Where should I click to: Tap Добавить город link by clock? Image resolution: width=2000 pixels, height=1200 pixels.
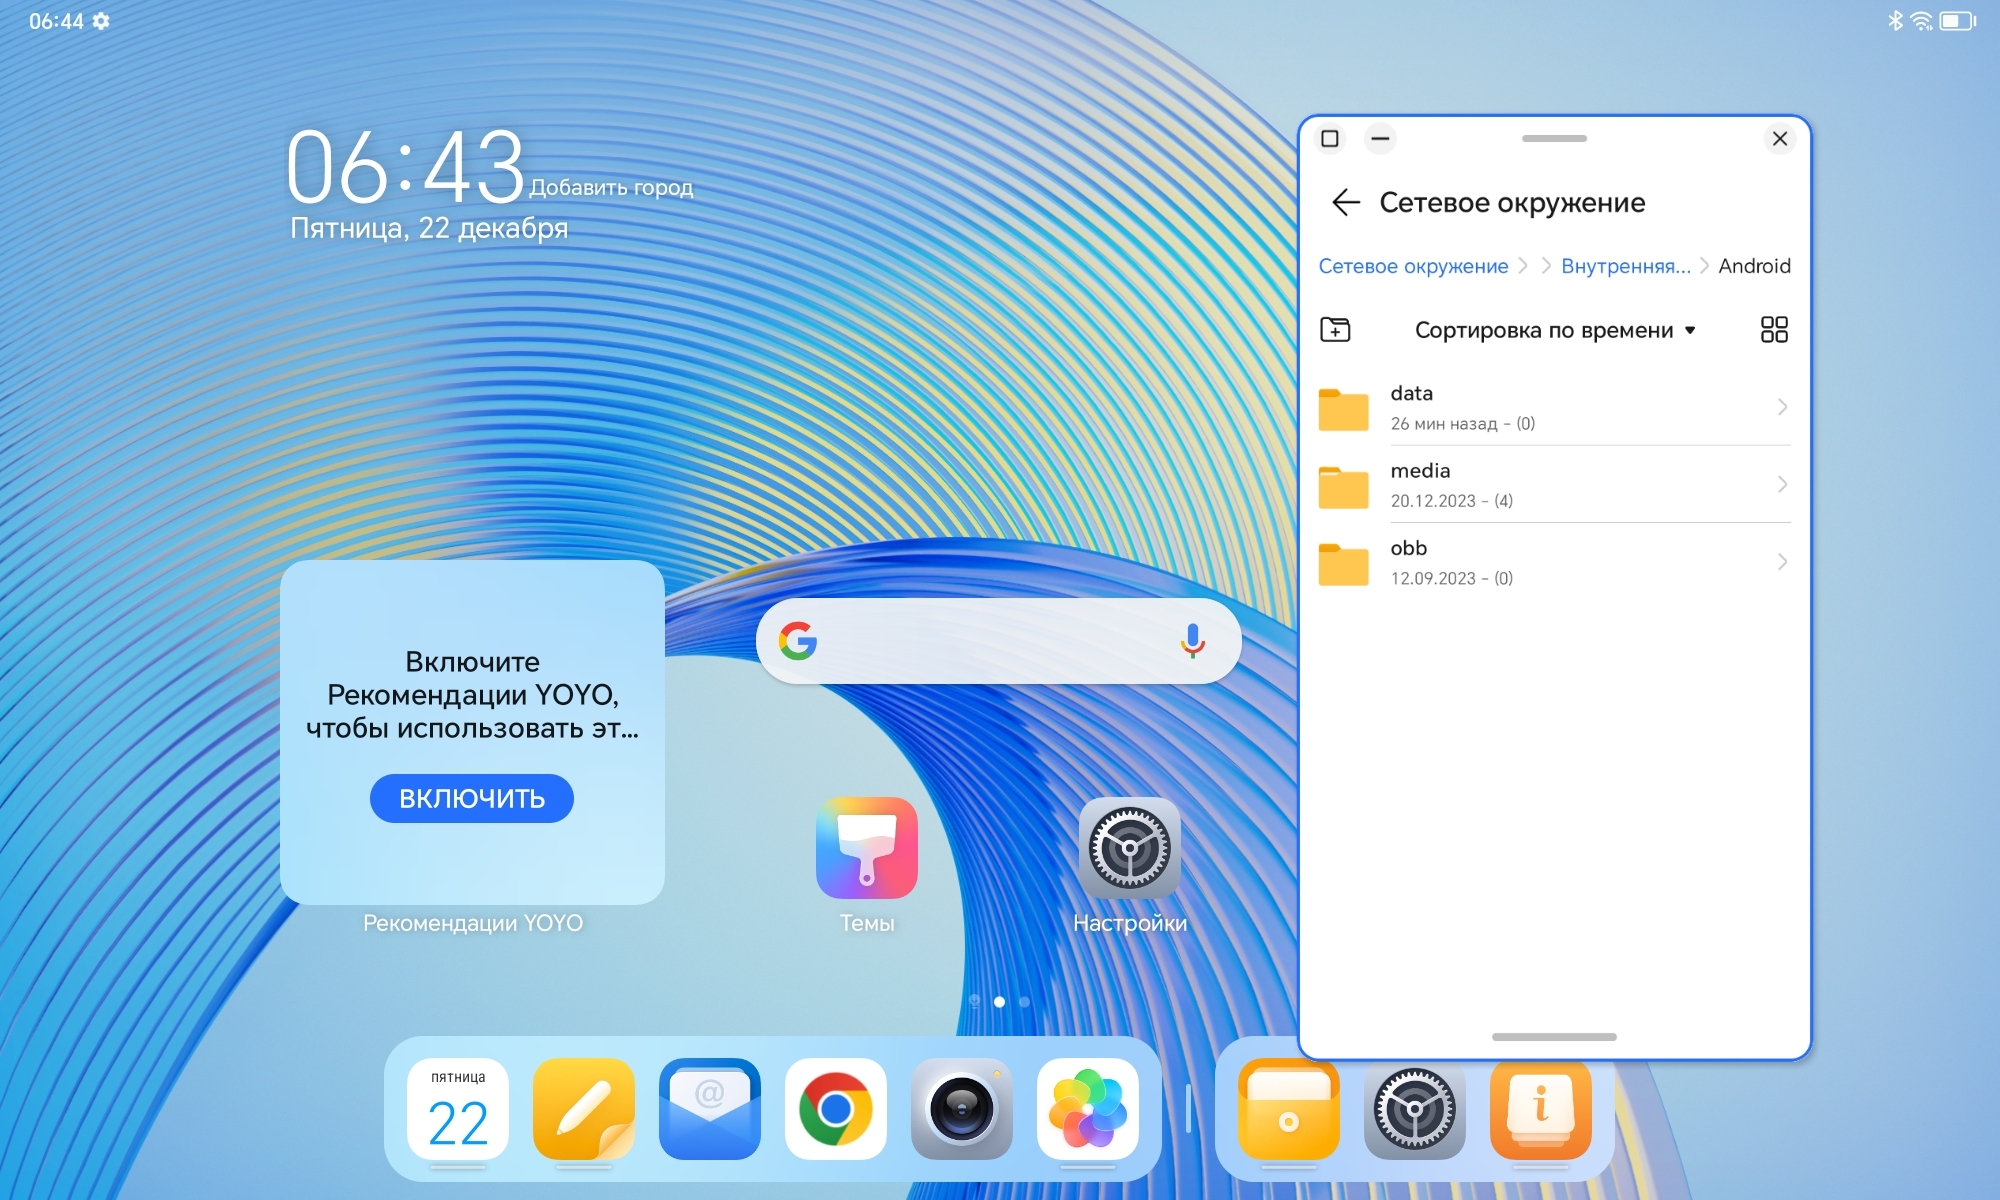point(611,187)
